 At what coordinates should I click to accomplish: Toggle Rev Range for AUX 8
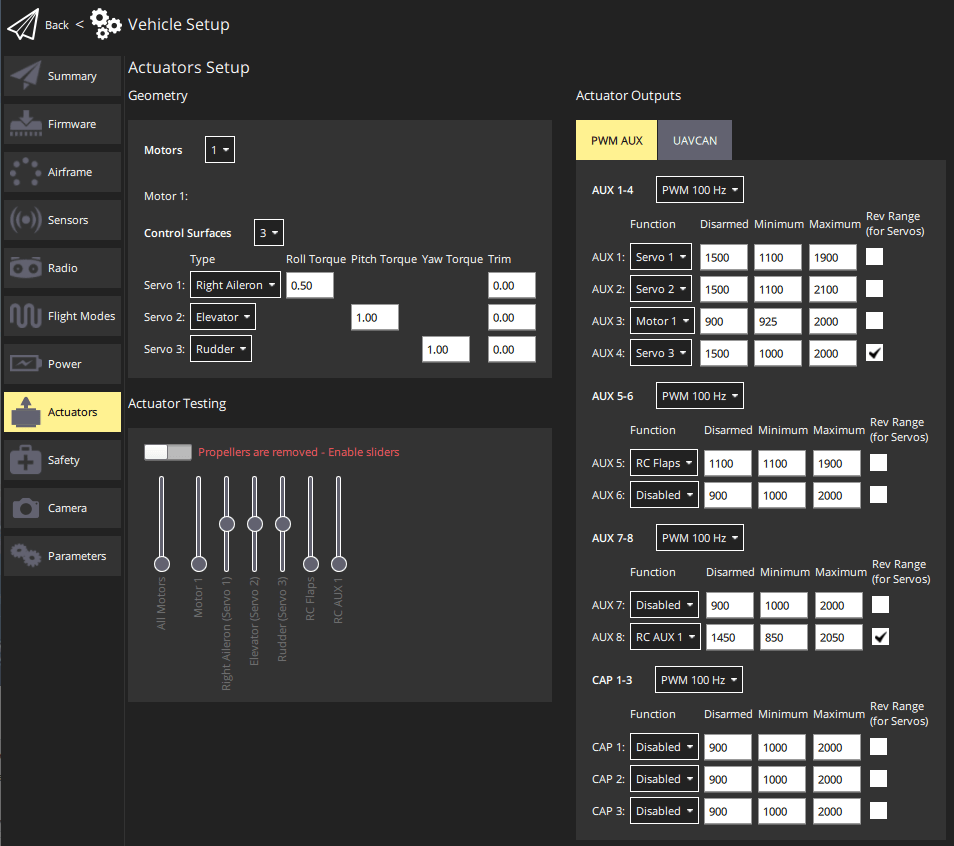click(880, 636)
